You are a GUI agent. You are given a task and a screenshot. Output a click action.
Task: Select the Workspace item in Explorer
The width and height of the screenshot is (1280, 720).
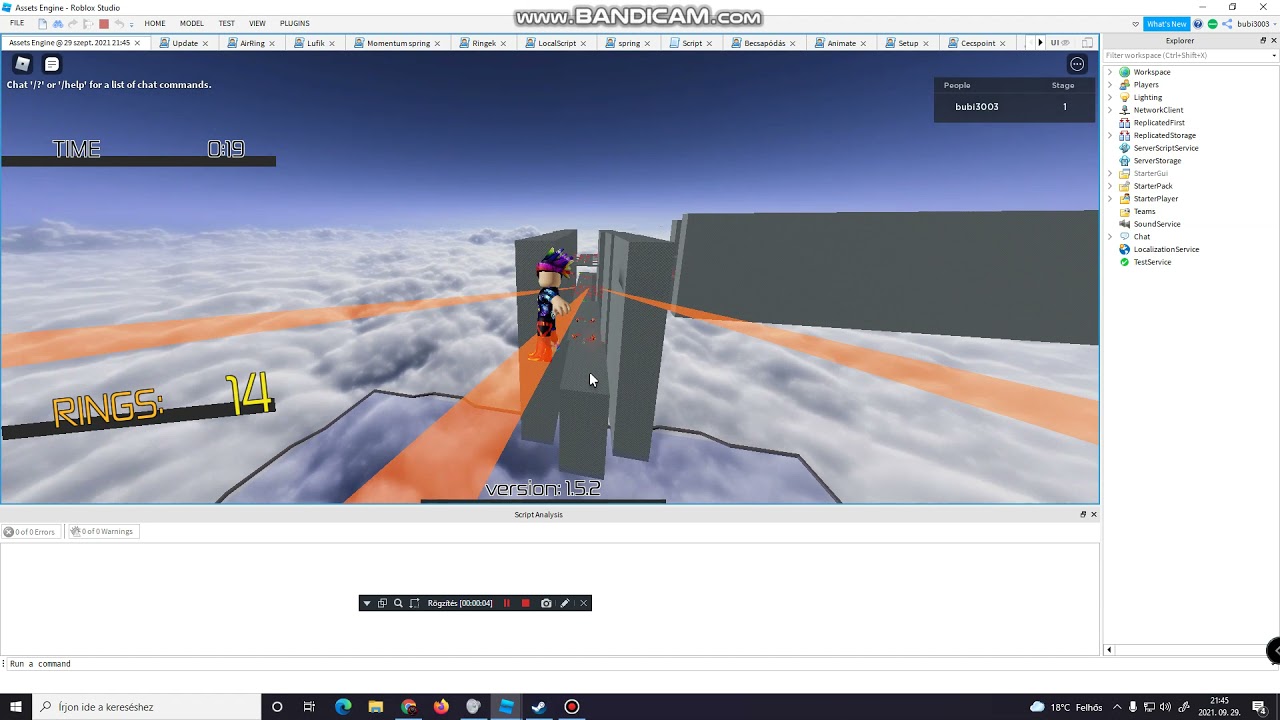click(1152, 72)
